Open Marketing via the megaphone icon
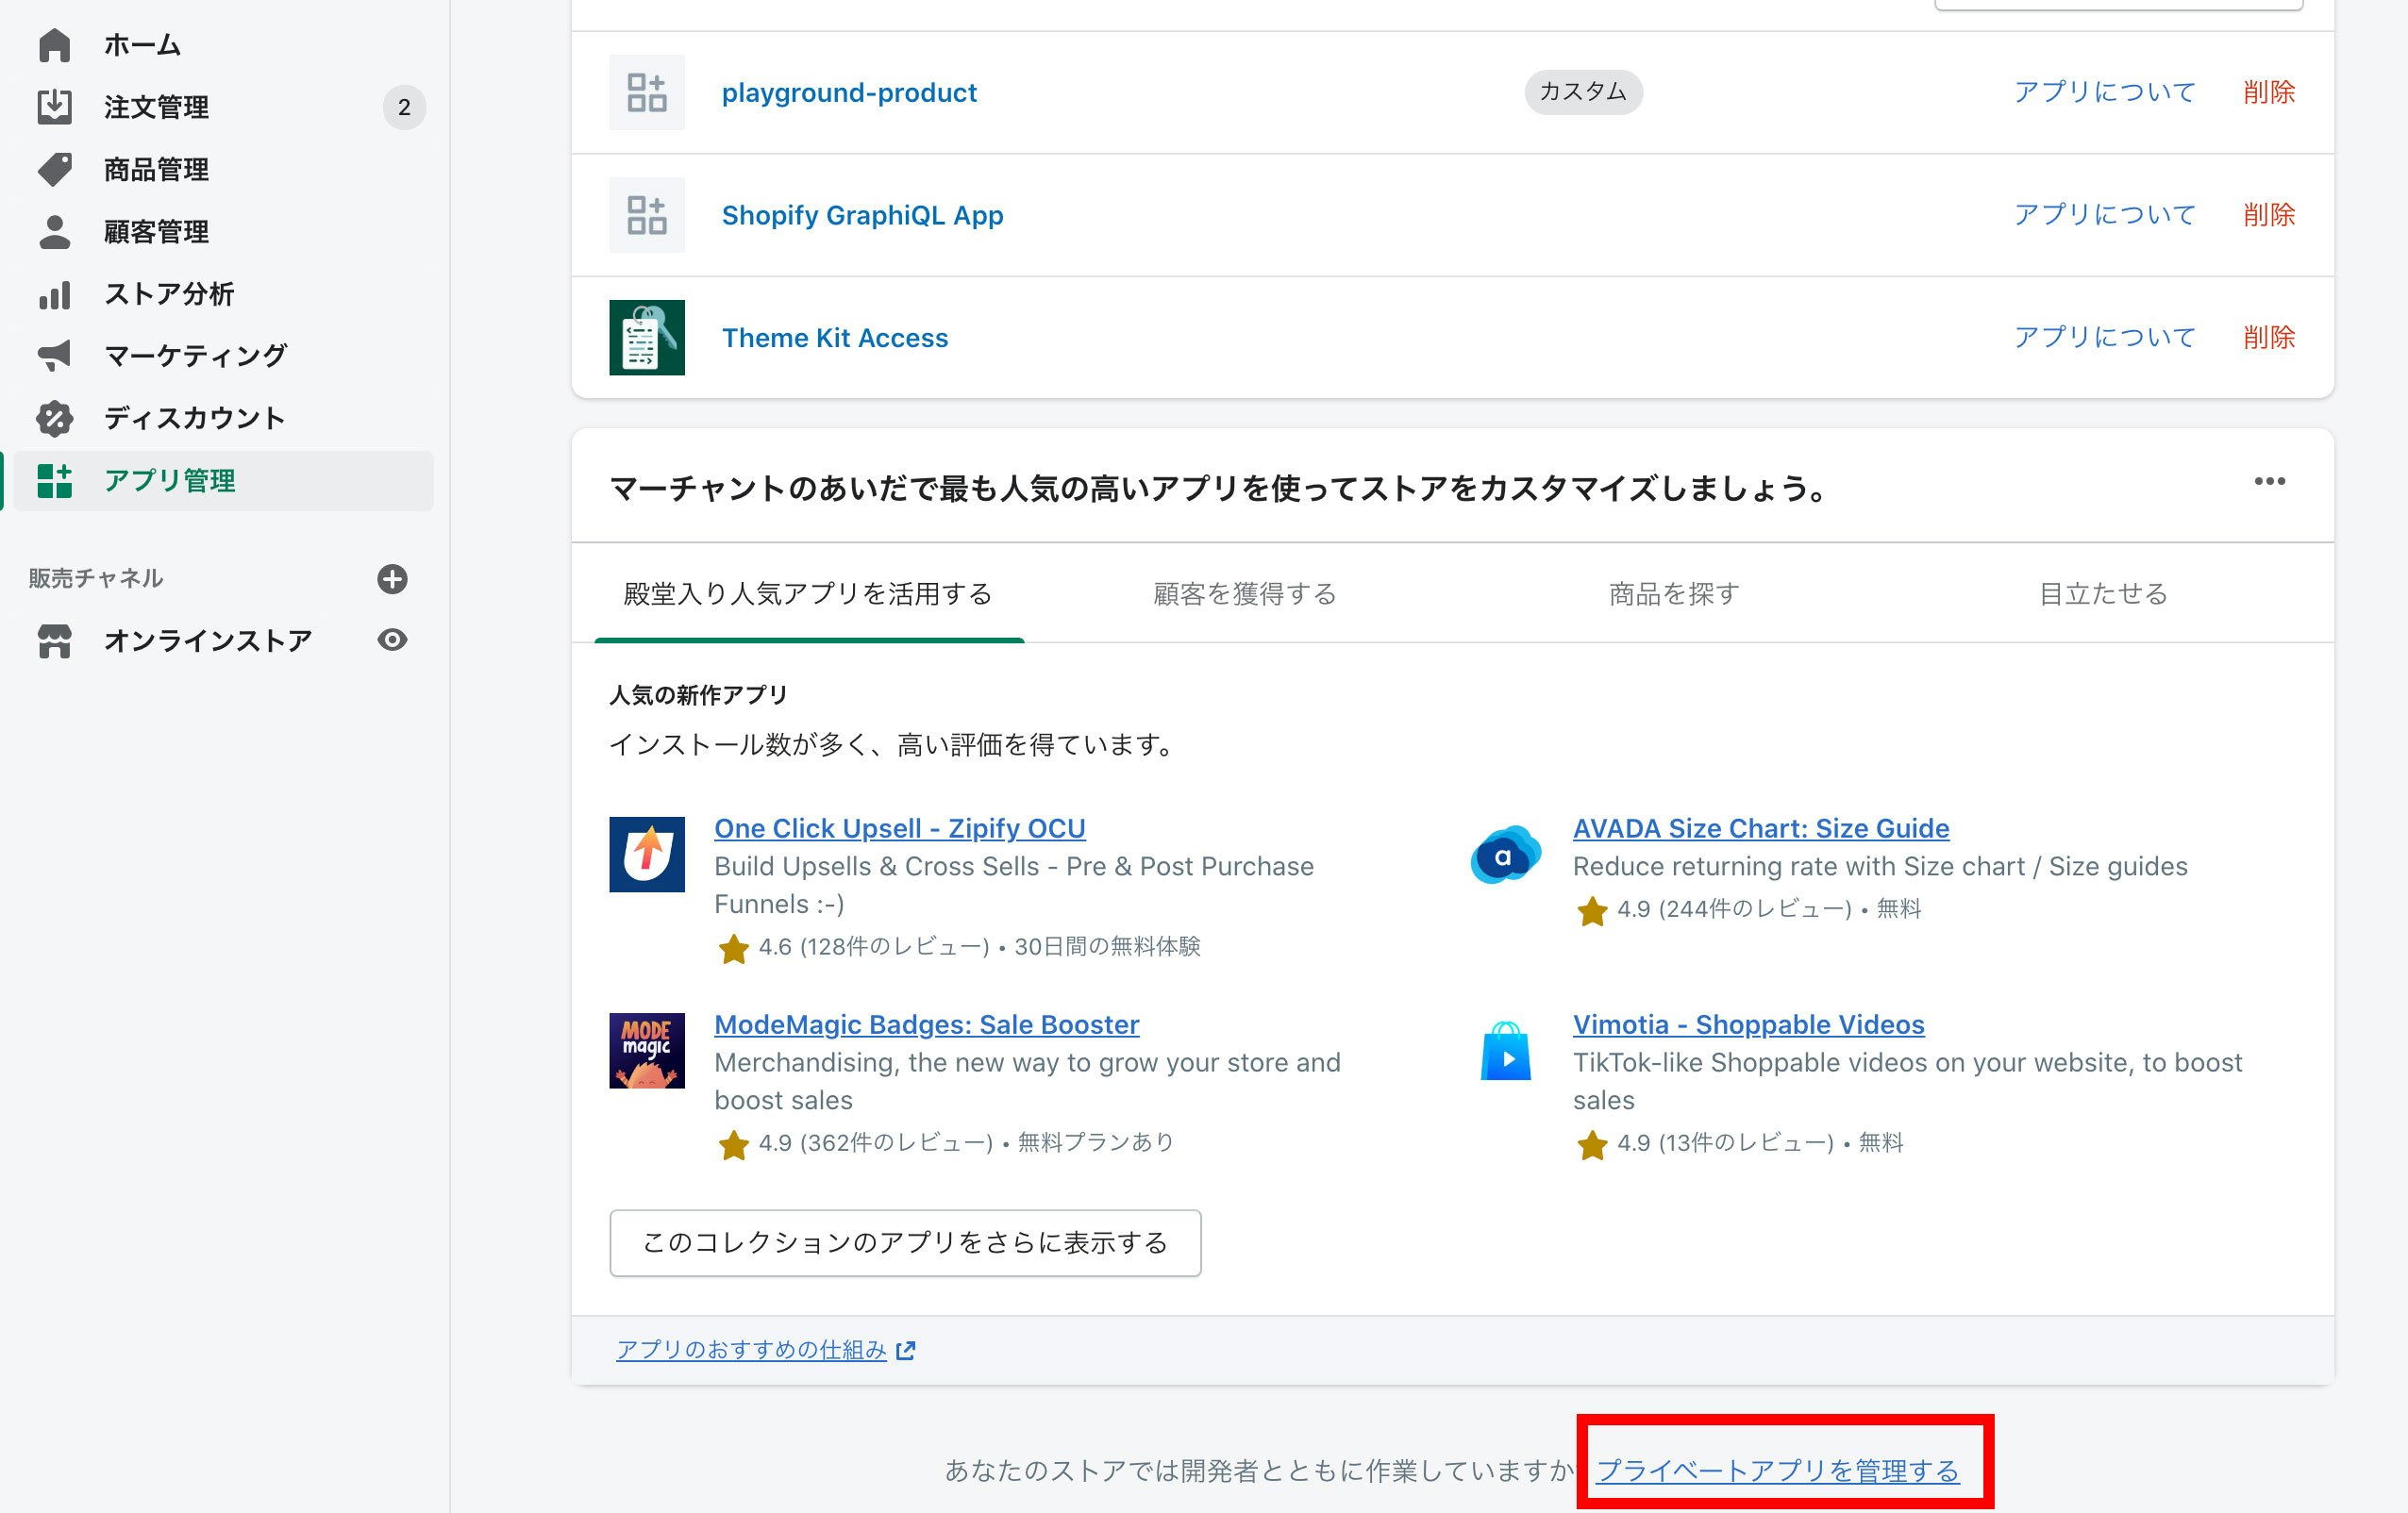This screenshot has width=2408, height=1513. point(54,356)
